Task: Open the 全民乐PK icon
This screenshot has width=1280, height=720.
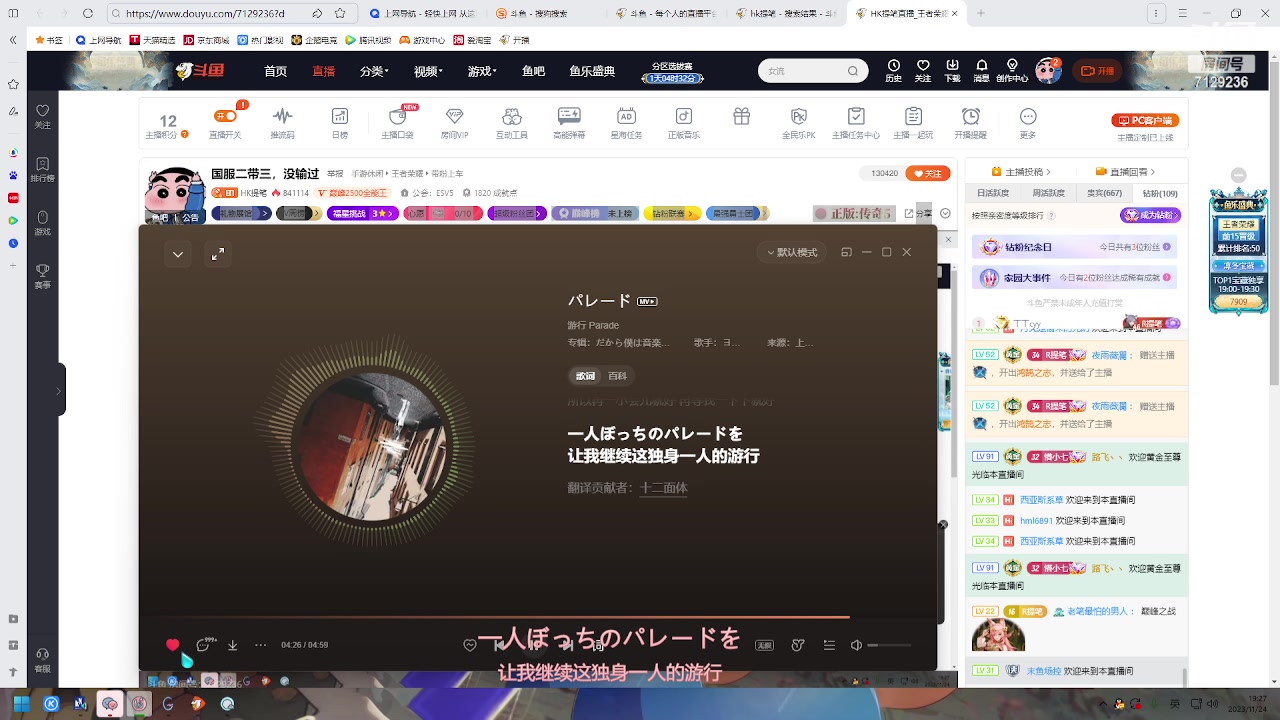Action: coord(798,122)
